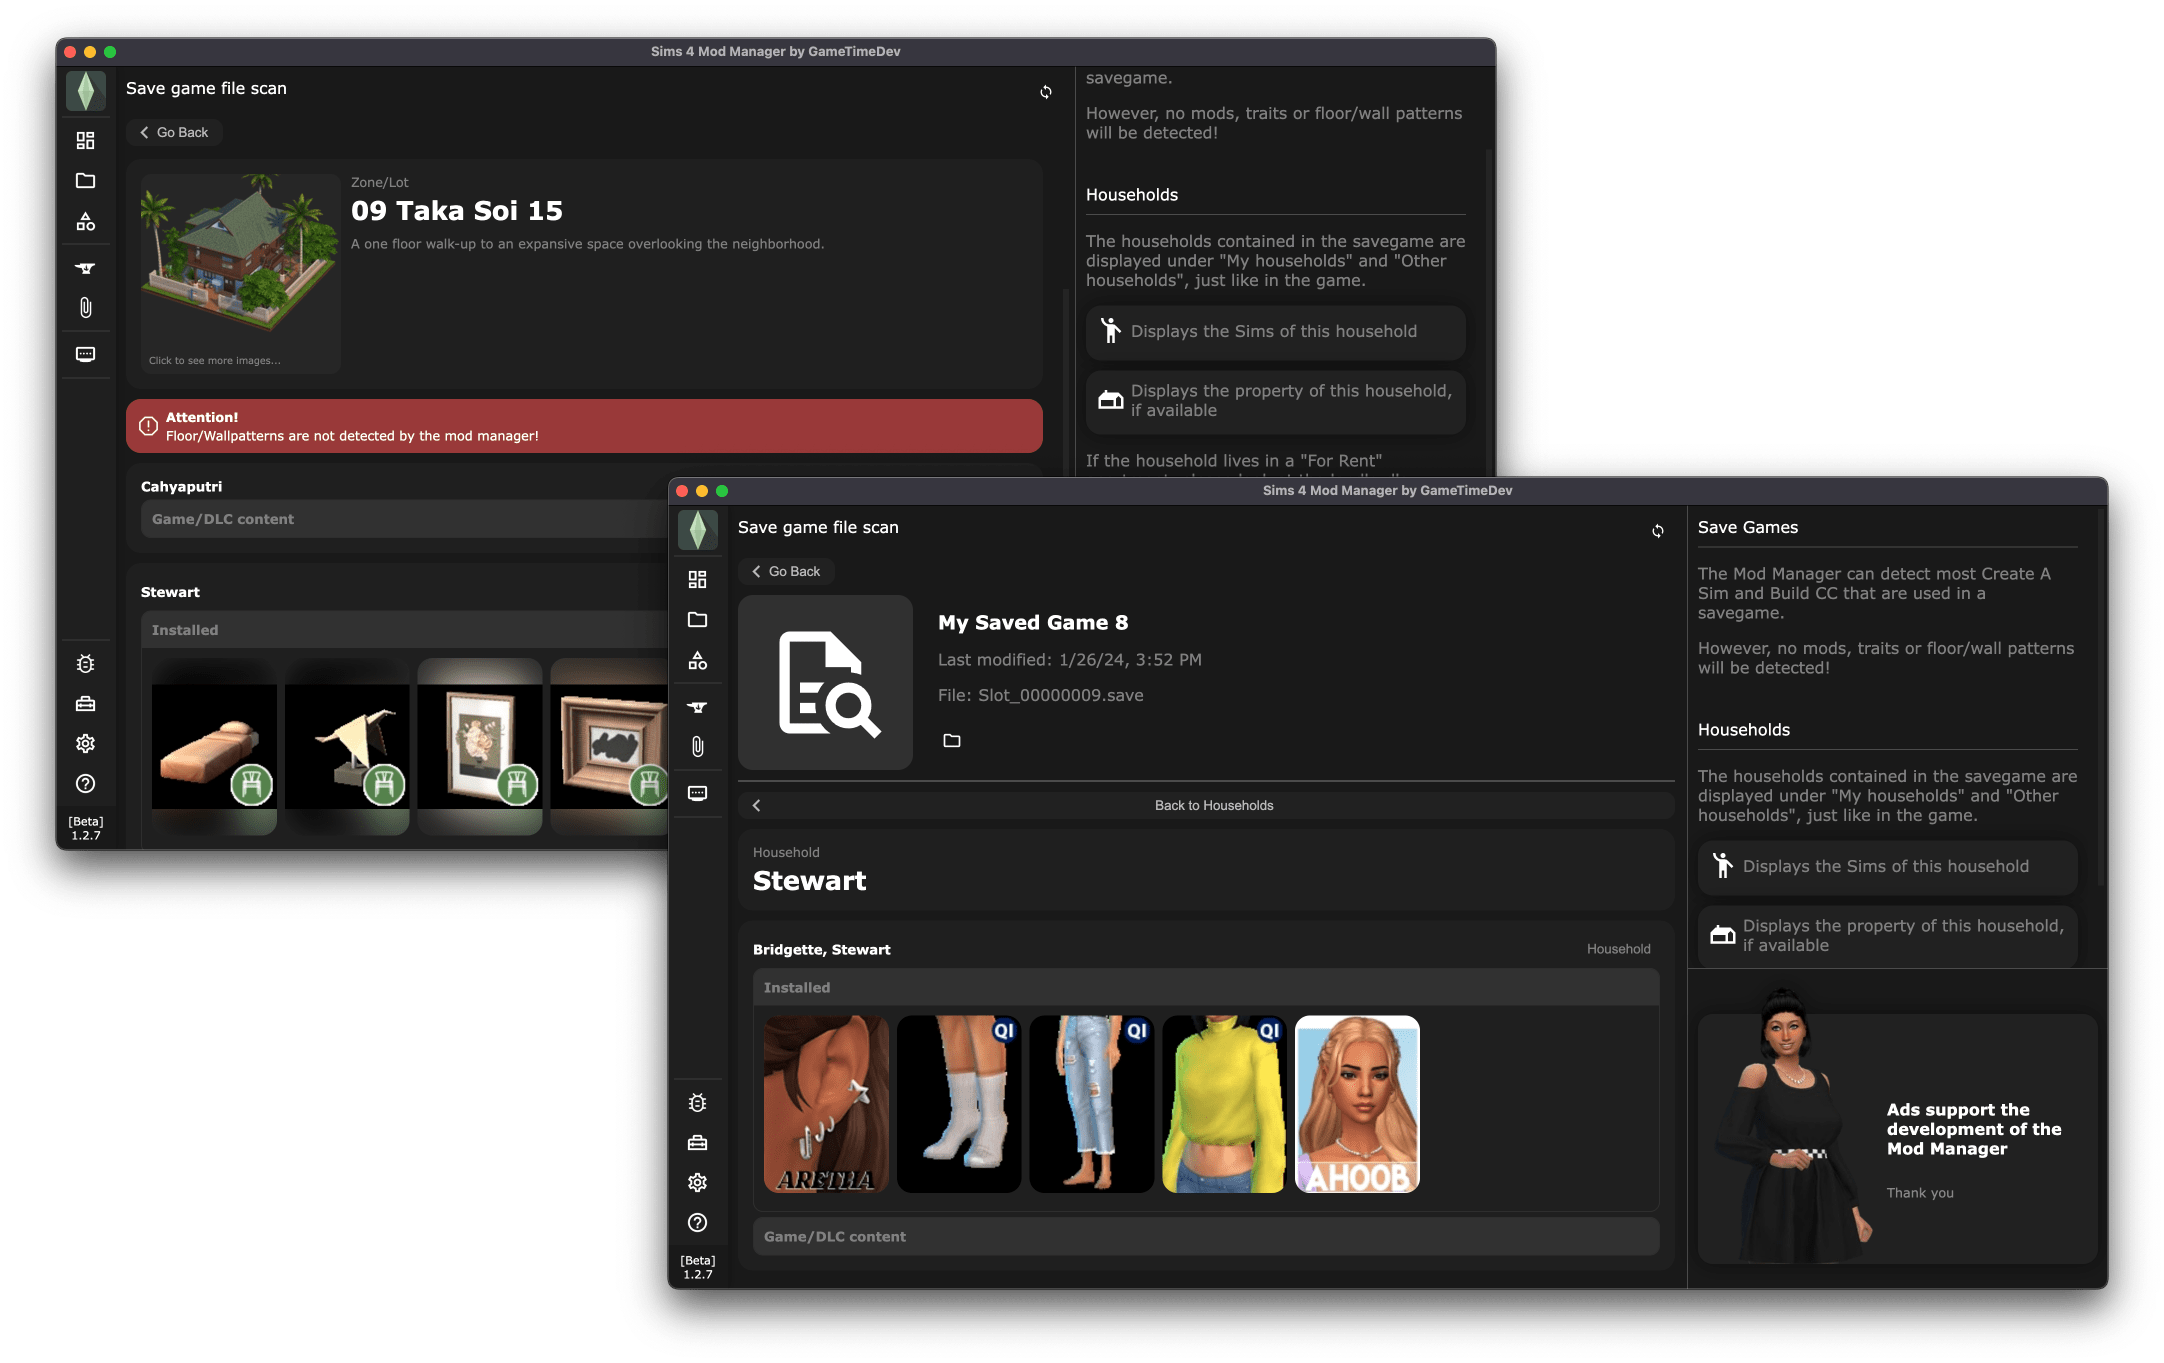Open AHOOB hair CC thumbnail
The image size is (2164, 1363).
coord(1358,1104)
